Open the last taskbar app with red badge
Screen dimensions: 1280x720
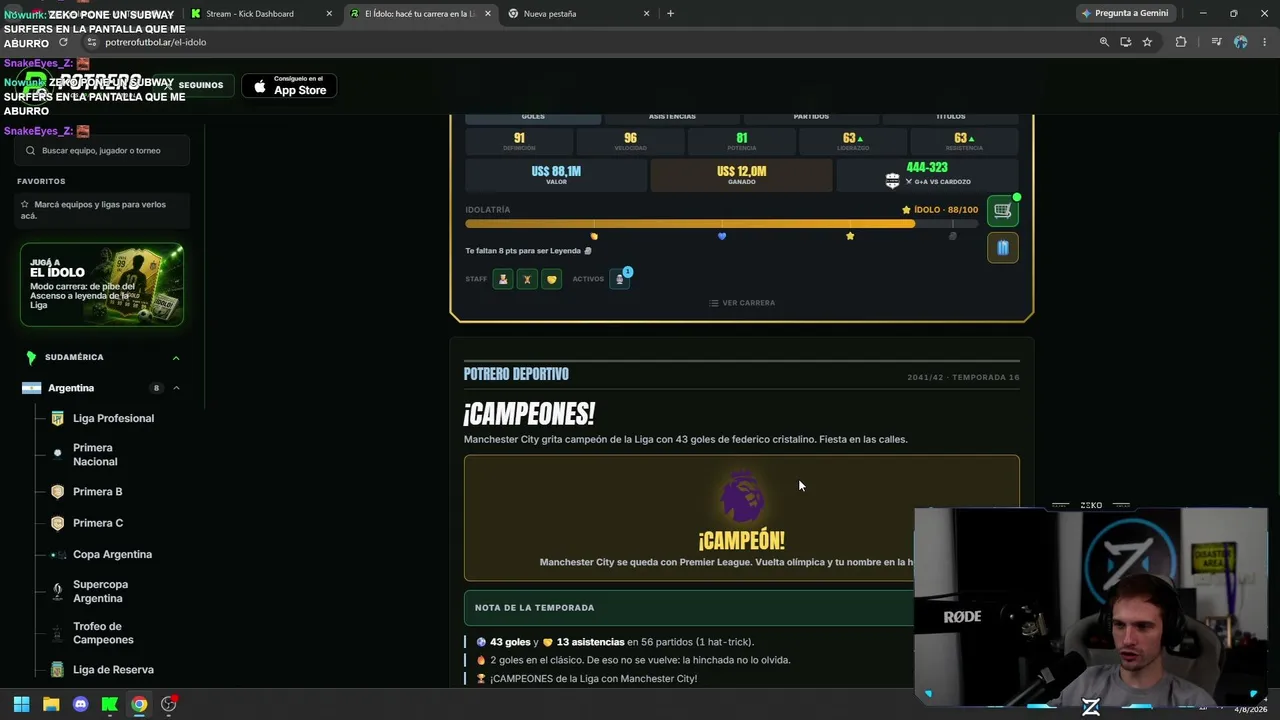(169, 704)
